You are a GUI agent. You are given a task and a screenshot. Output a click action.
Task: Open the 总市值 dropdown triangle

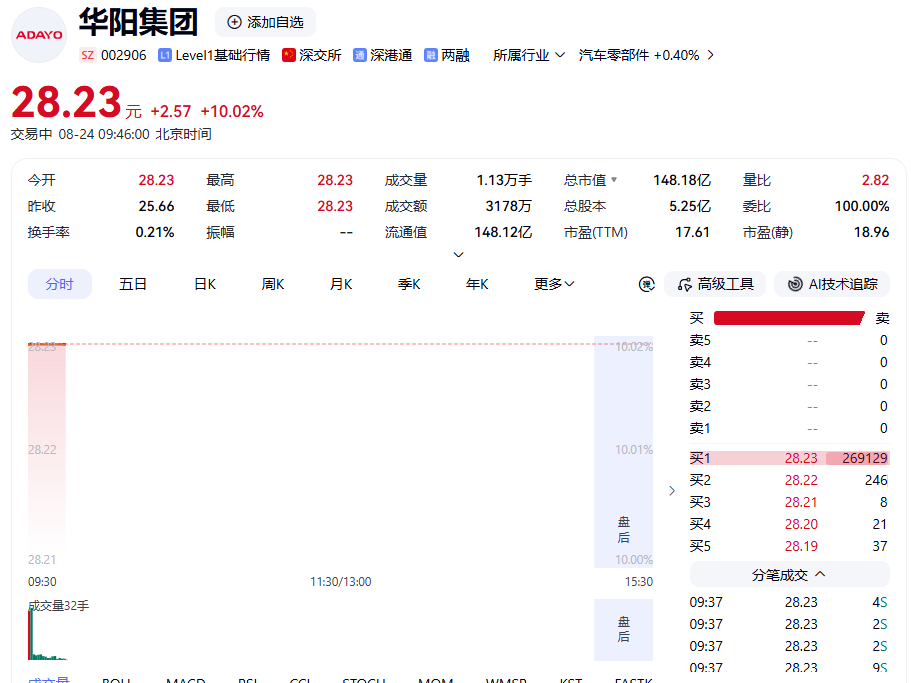(x=614, y=179)
